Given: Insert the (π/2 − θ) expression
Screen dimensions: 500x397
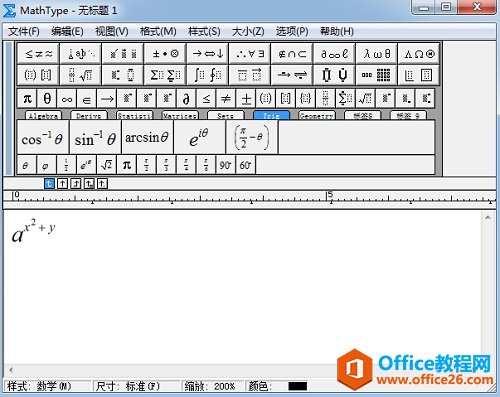Looking at the screenshot, I should coord(252,137).
